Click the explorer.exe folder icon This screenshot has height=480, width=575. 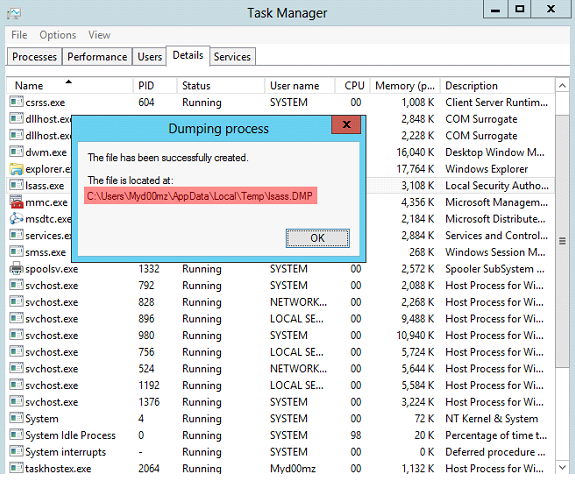click(17, 169)
